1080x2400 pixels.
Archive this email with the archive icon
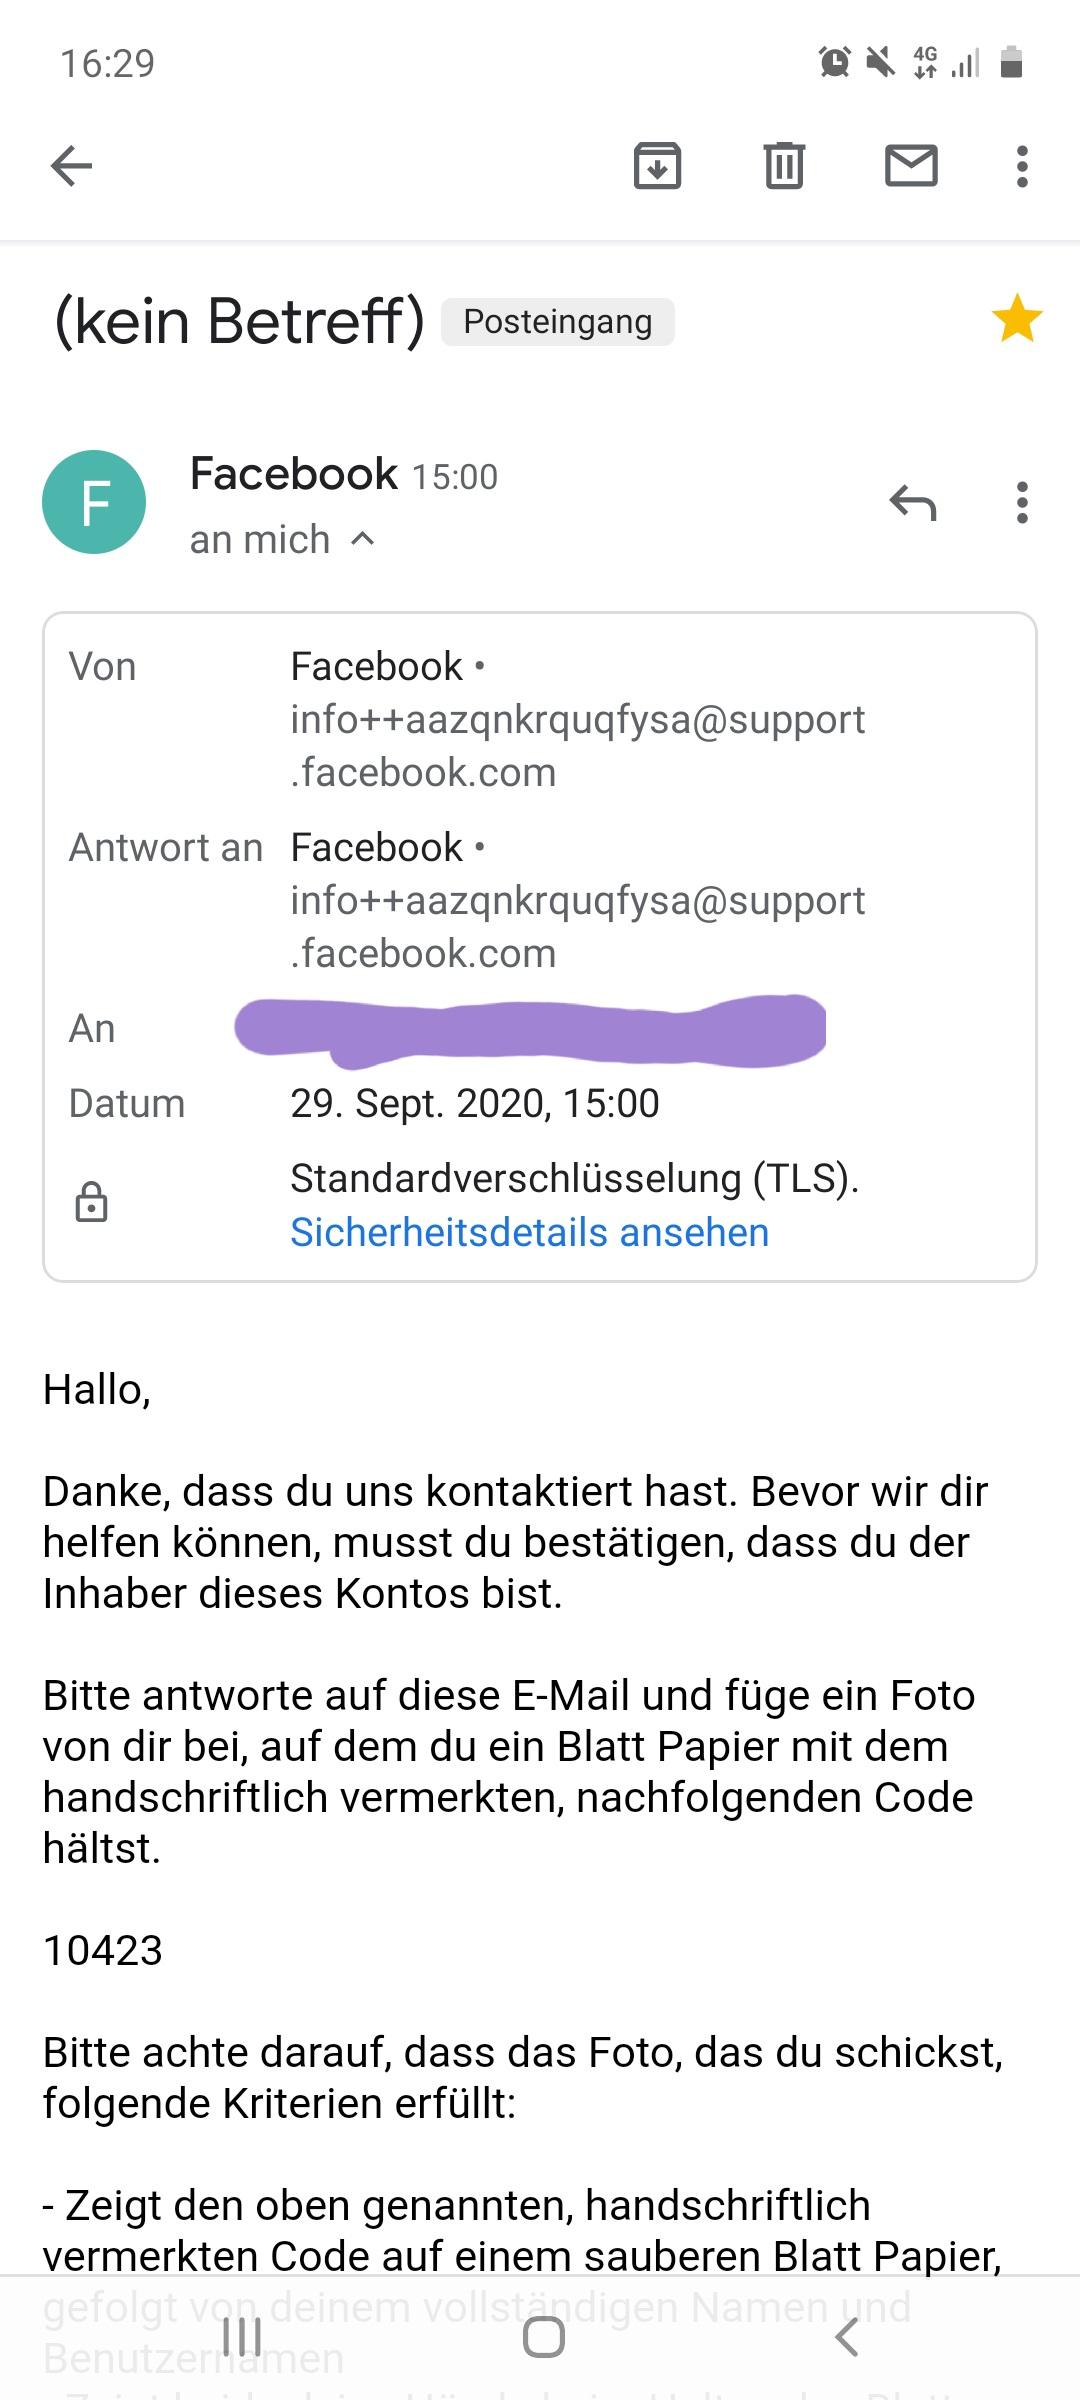657,166
